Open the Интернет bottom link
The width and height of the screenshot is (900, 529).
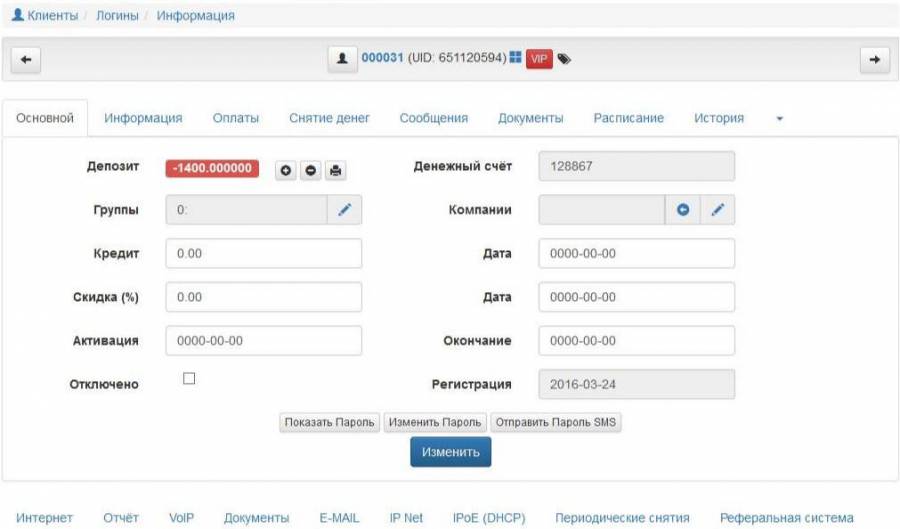click(x=44, y=518)
